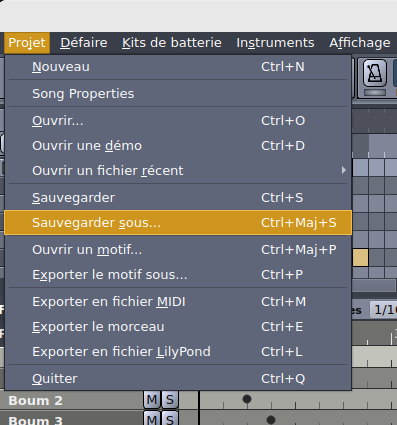397x425 pixels.
Task: Mute the Boum 2 instrument
Action: [x=152, y=399]
